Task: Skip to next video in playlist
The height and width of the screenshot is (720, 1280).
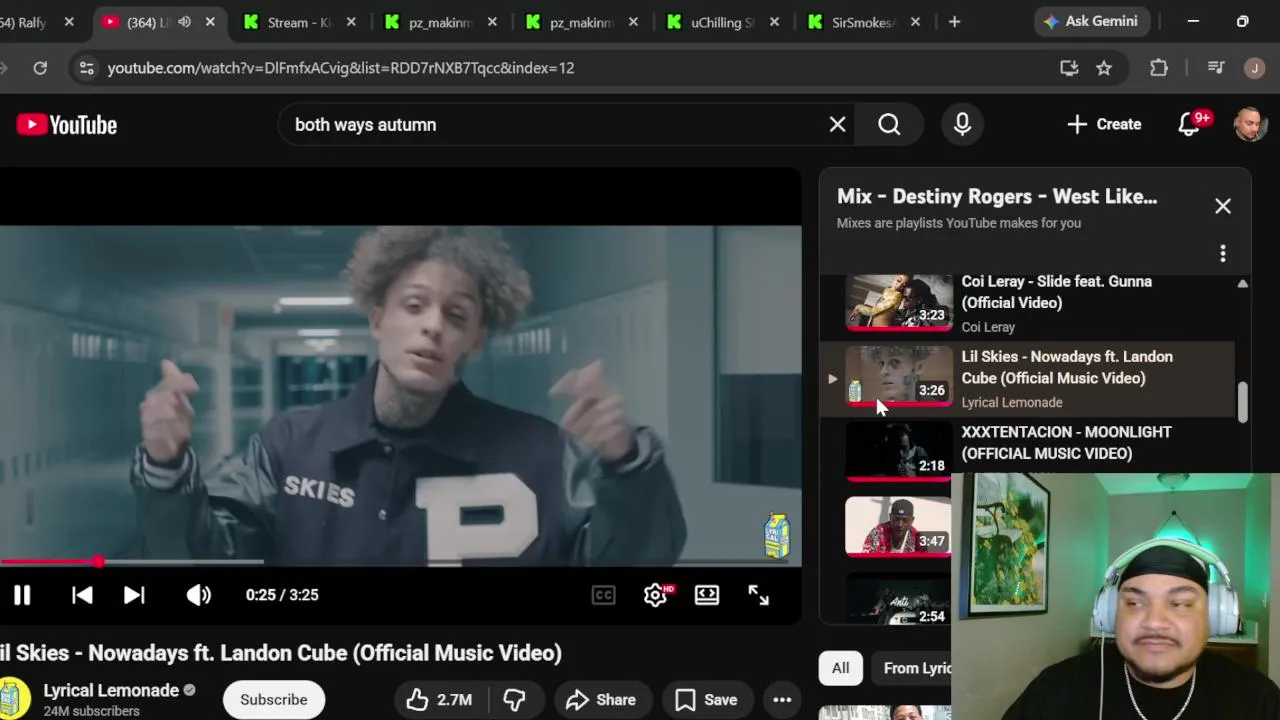Action: [x=134, y=595]
